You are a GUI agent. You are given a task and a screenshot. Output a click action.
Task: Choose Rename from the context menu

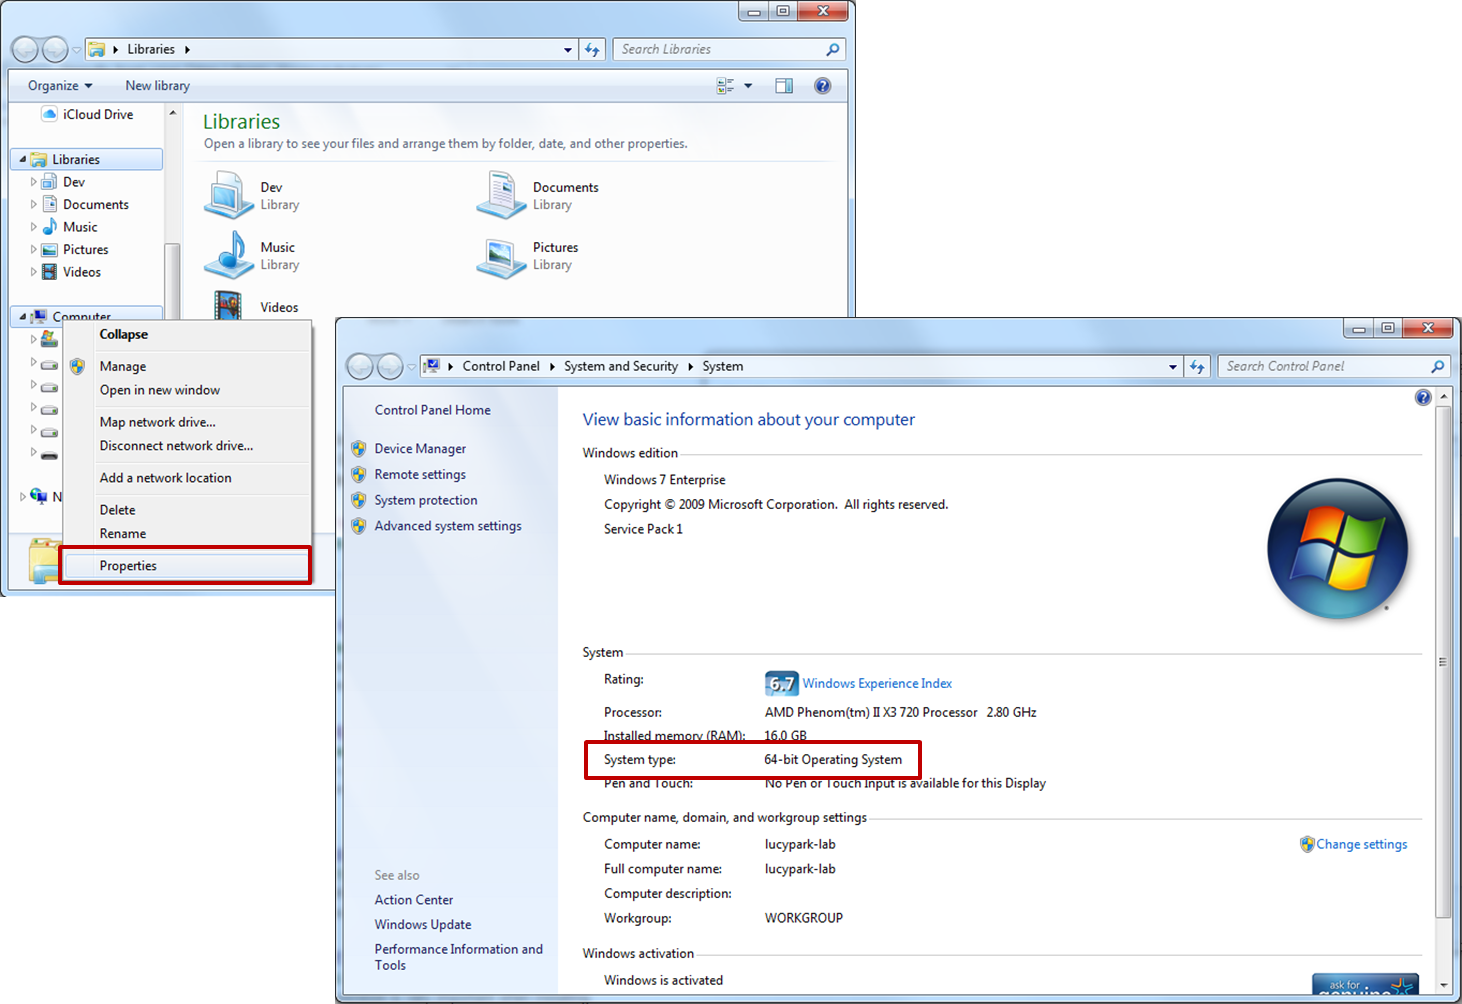[x=187, y=534]
